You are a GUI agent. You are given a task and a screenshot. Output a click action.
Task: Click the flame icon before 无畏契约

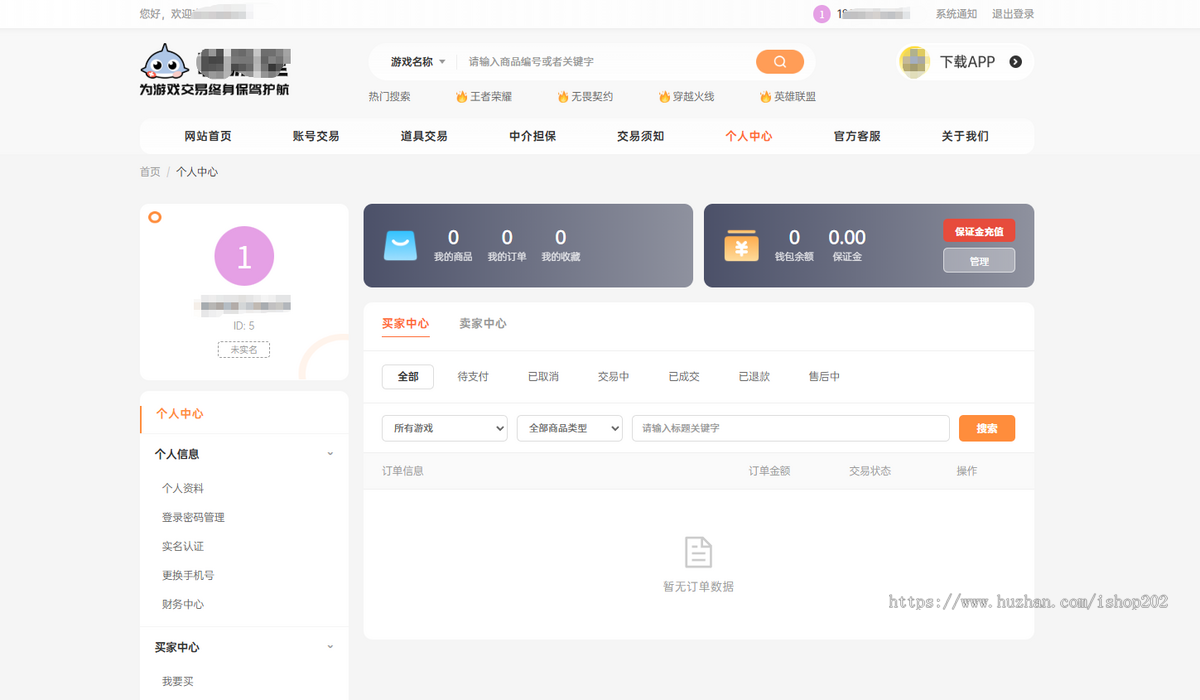click(563, 97)
